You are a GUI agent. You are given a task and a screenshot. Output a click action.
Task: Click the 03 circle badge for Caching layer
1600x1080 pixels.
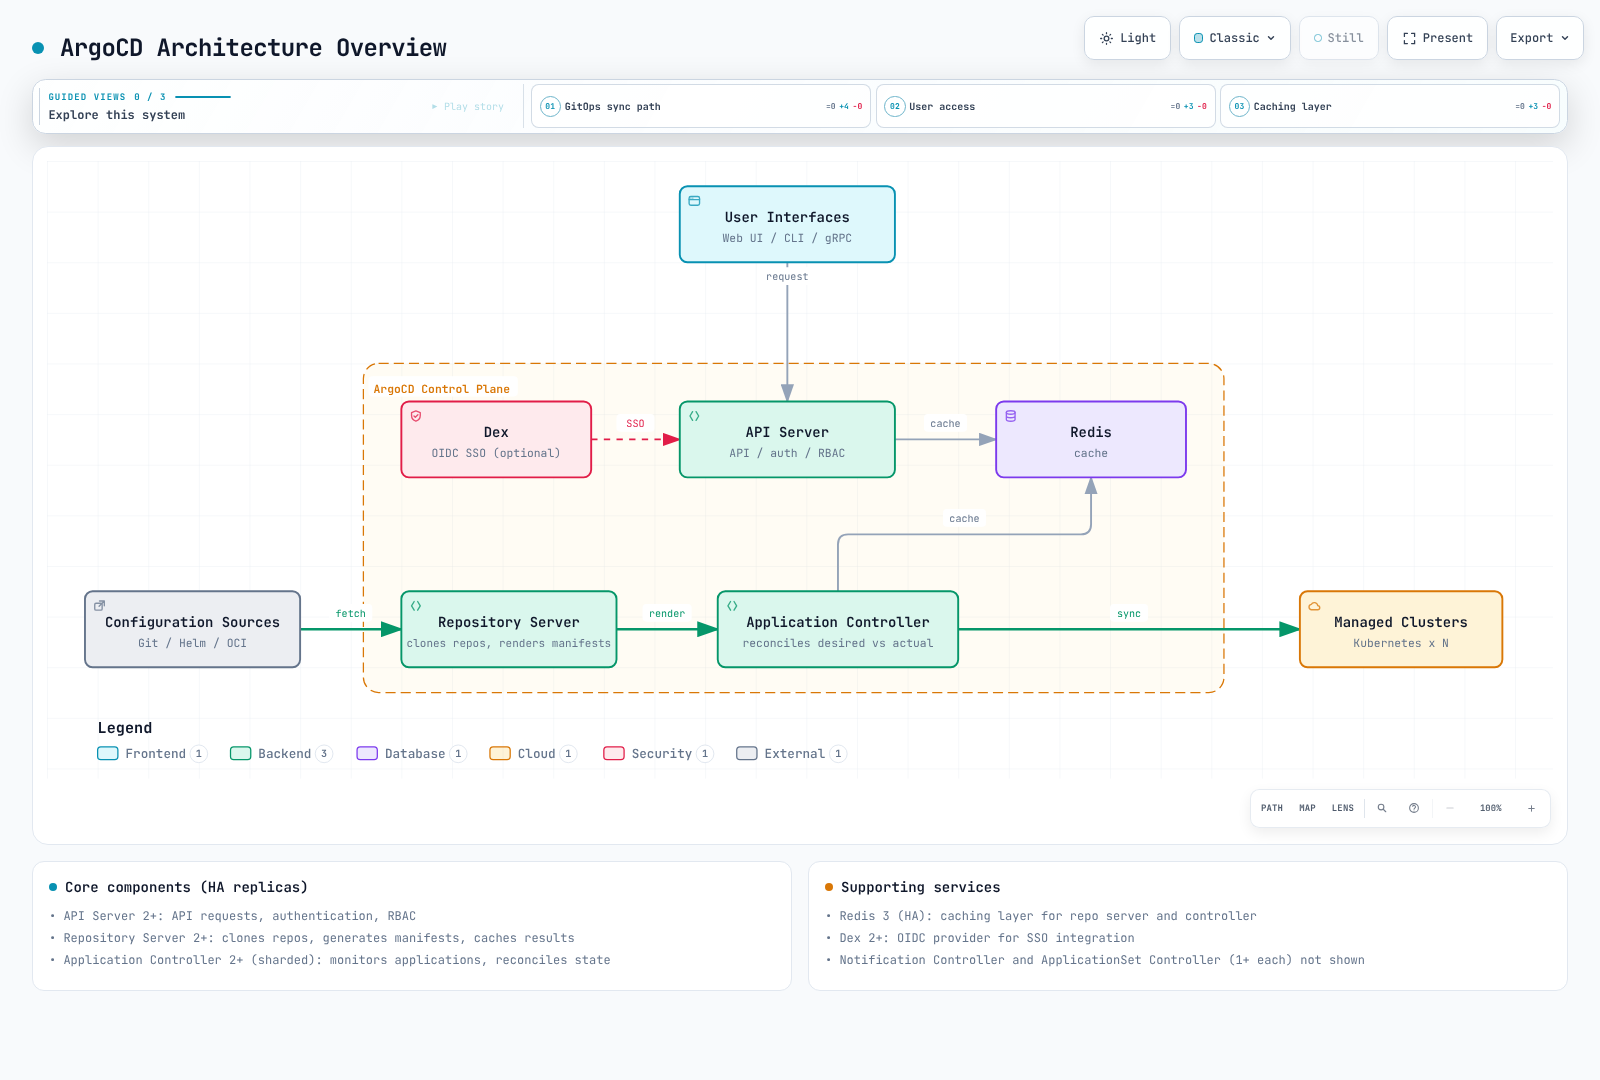click(1239, 106)
